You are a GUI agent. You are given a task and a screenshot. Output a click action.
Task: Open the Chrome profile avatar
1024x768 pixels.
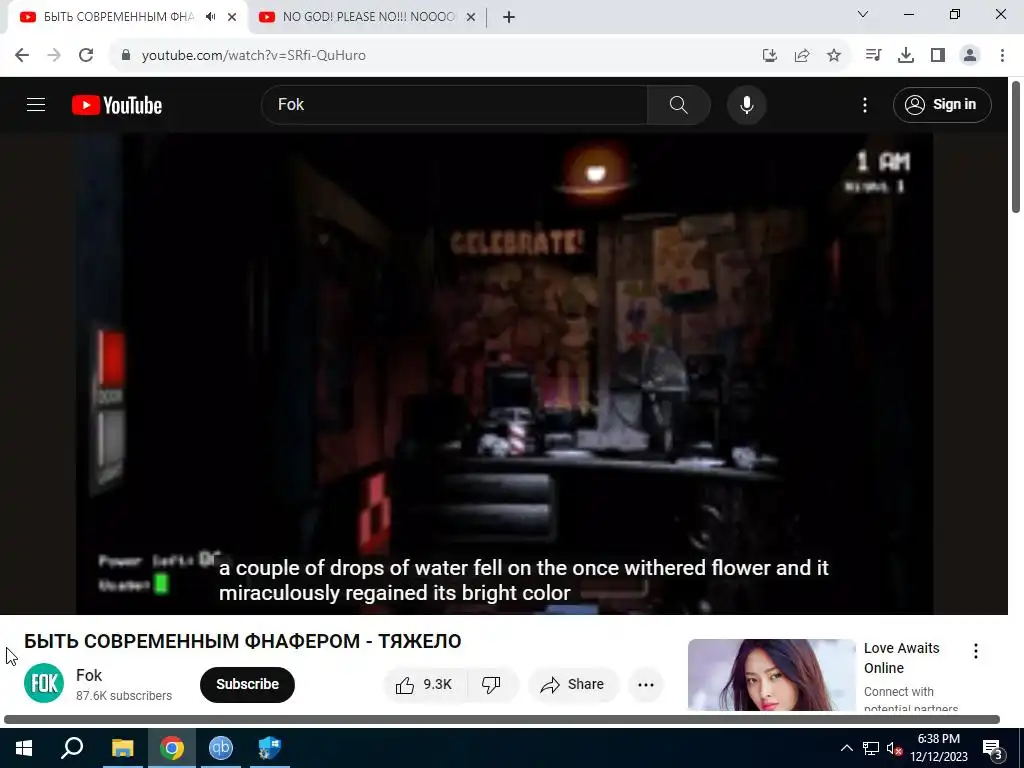970,56
